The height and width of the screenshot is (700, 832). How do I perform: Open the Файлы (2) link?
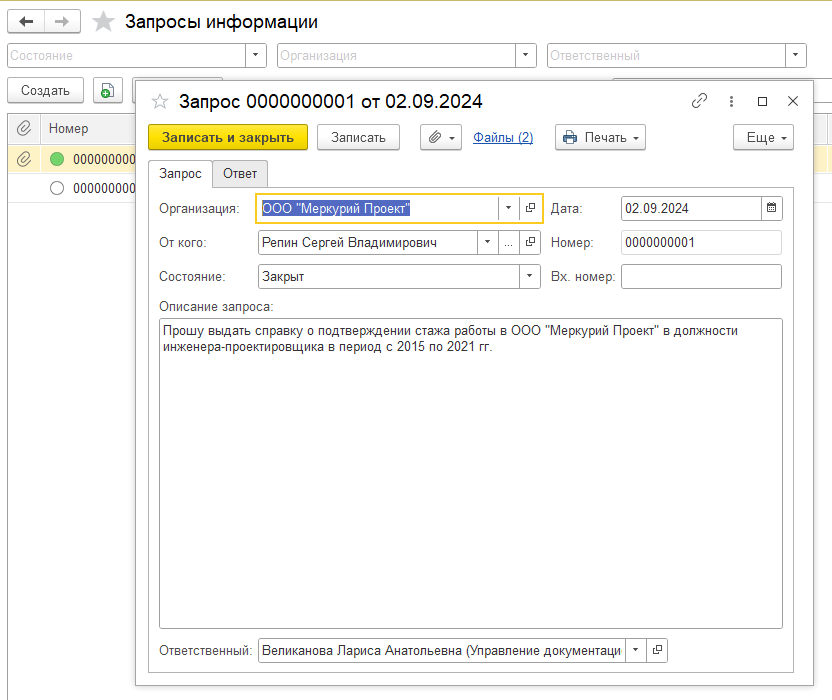click(503, 137)
